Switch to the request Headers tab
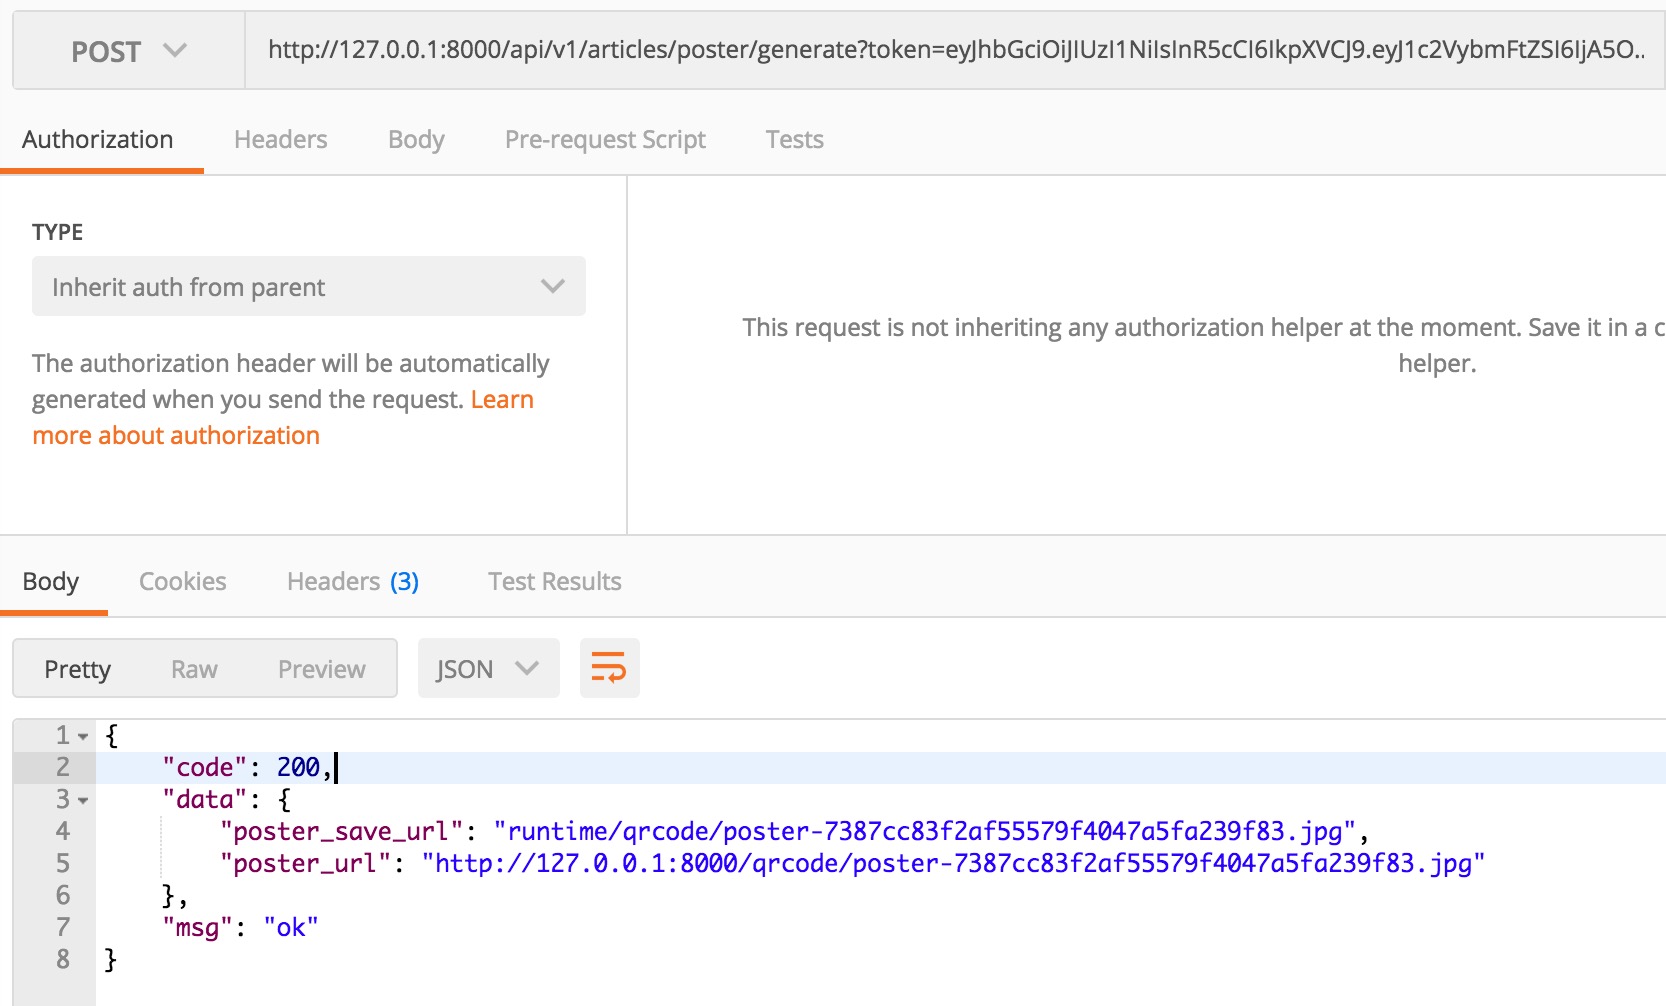The image size is (1666, 1006). click(280, 140)
